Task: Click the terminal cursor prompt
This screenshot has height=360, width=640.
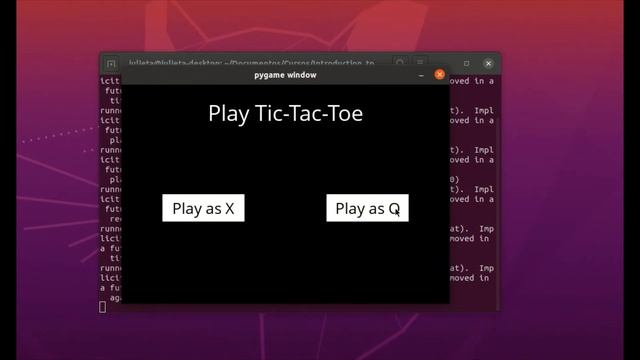Action: pyautogui.click(x=102, y=307)
